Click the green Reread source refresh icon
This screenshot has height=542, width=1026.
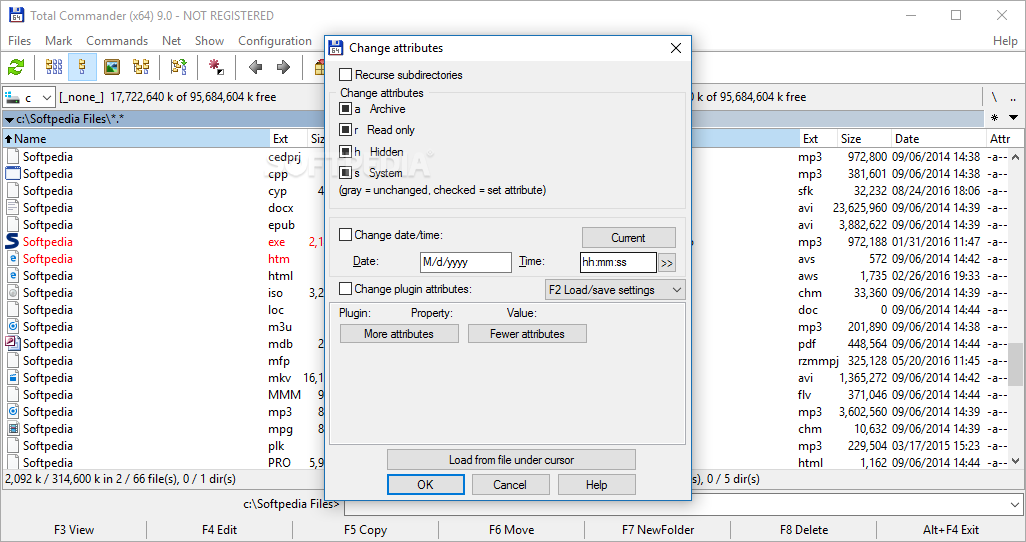[x=16, y=67]
